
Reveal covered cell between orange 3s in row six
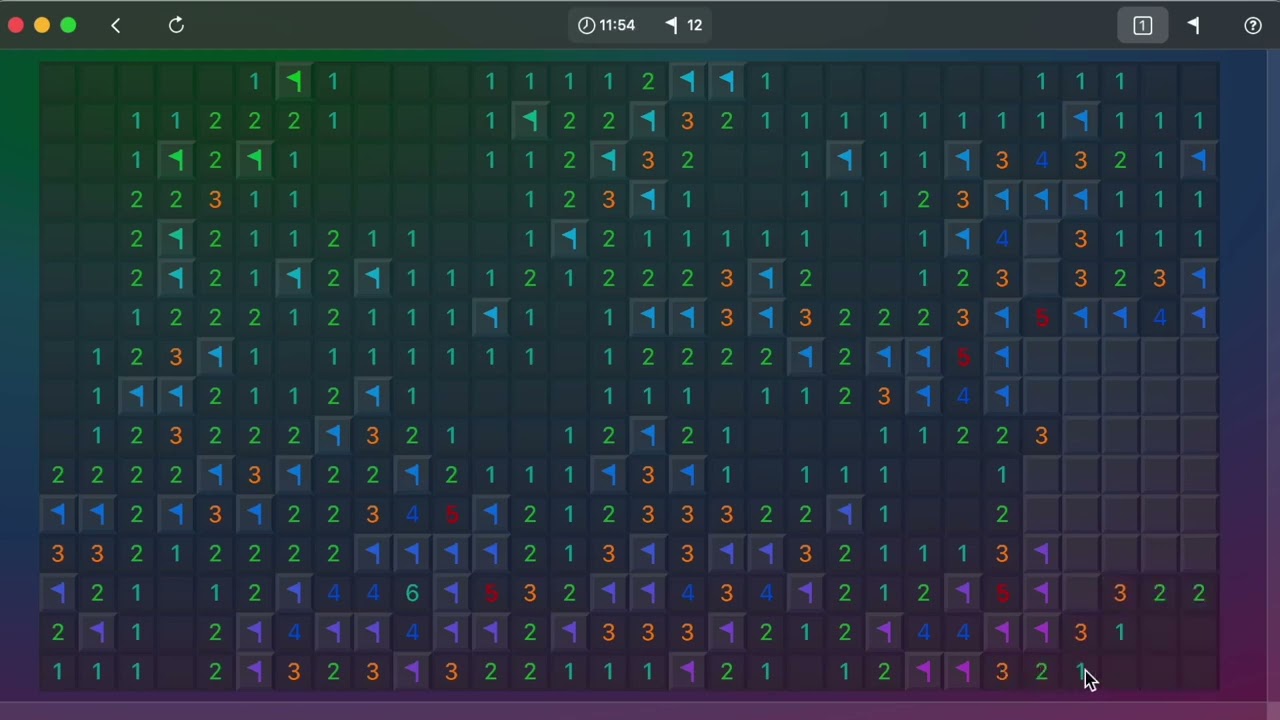coord(1041,278)
